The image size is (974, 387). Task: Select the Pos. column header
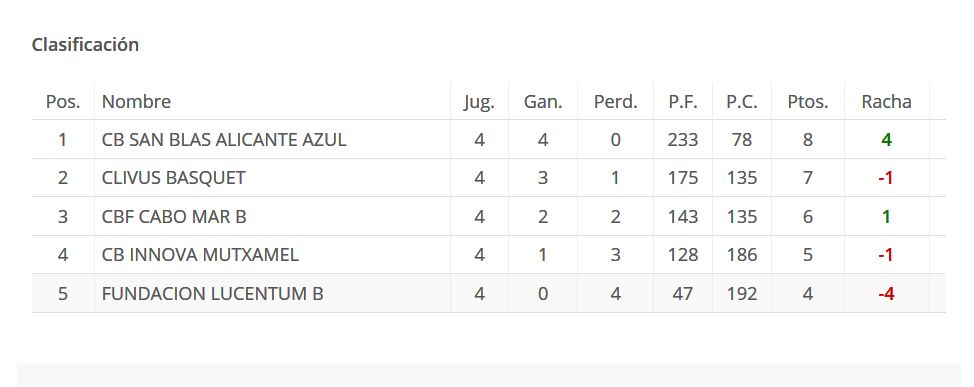(x=63, y=101)
